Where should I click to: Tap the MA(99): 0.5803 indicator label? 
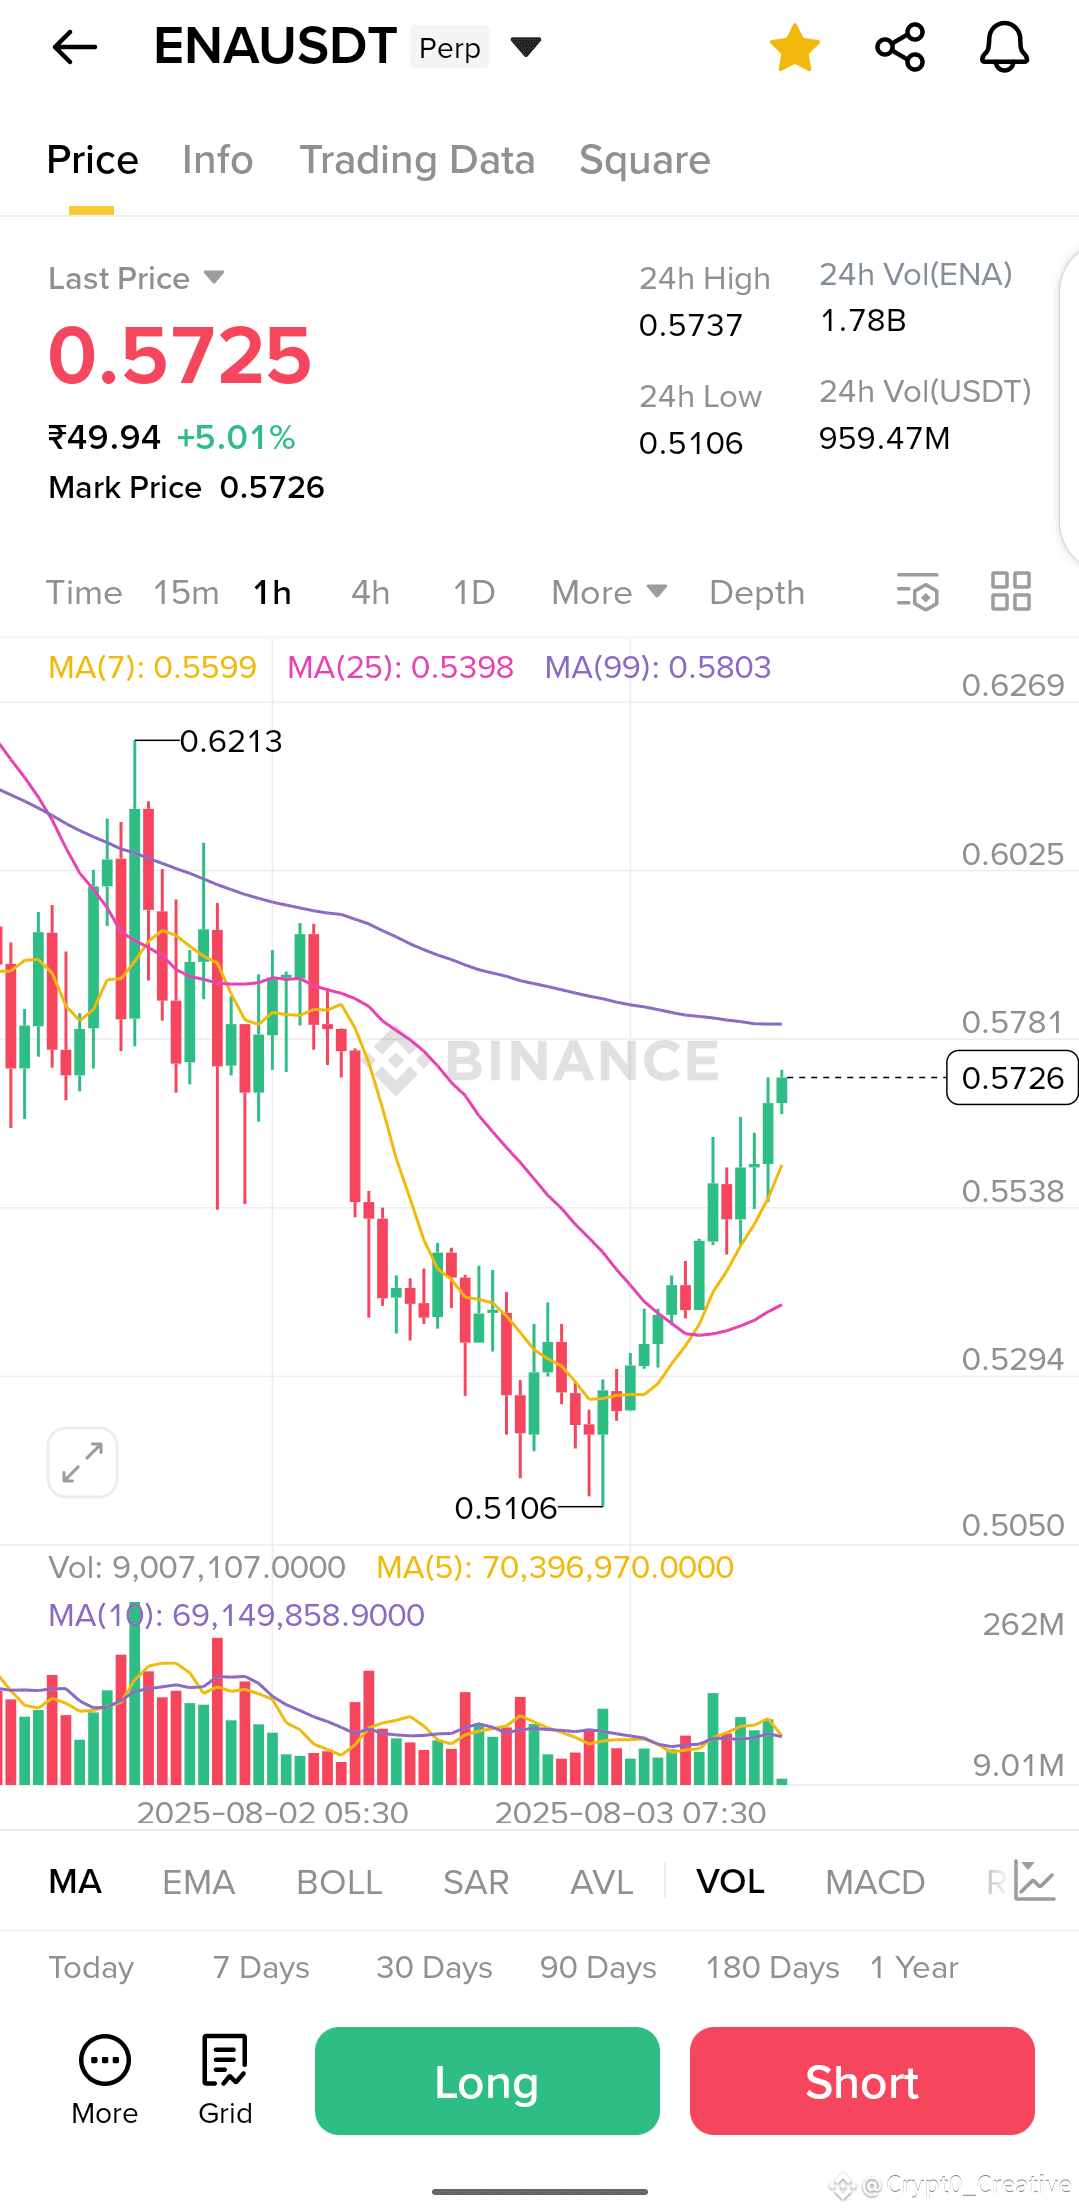[658, 667]
